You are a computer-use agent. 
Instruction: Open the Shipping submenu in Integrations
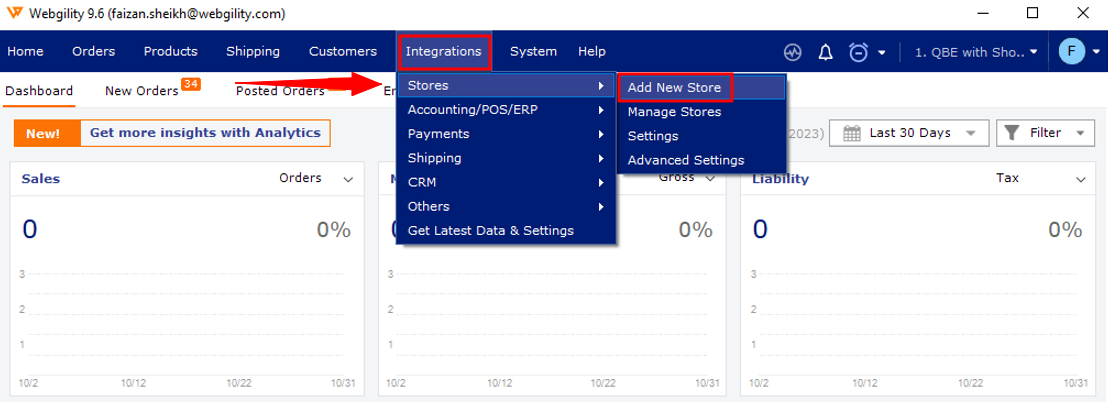(506, 158)
